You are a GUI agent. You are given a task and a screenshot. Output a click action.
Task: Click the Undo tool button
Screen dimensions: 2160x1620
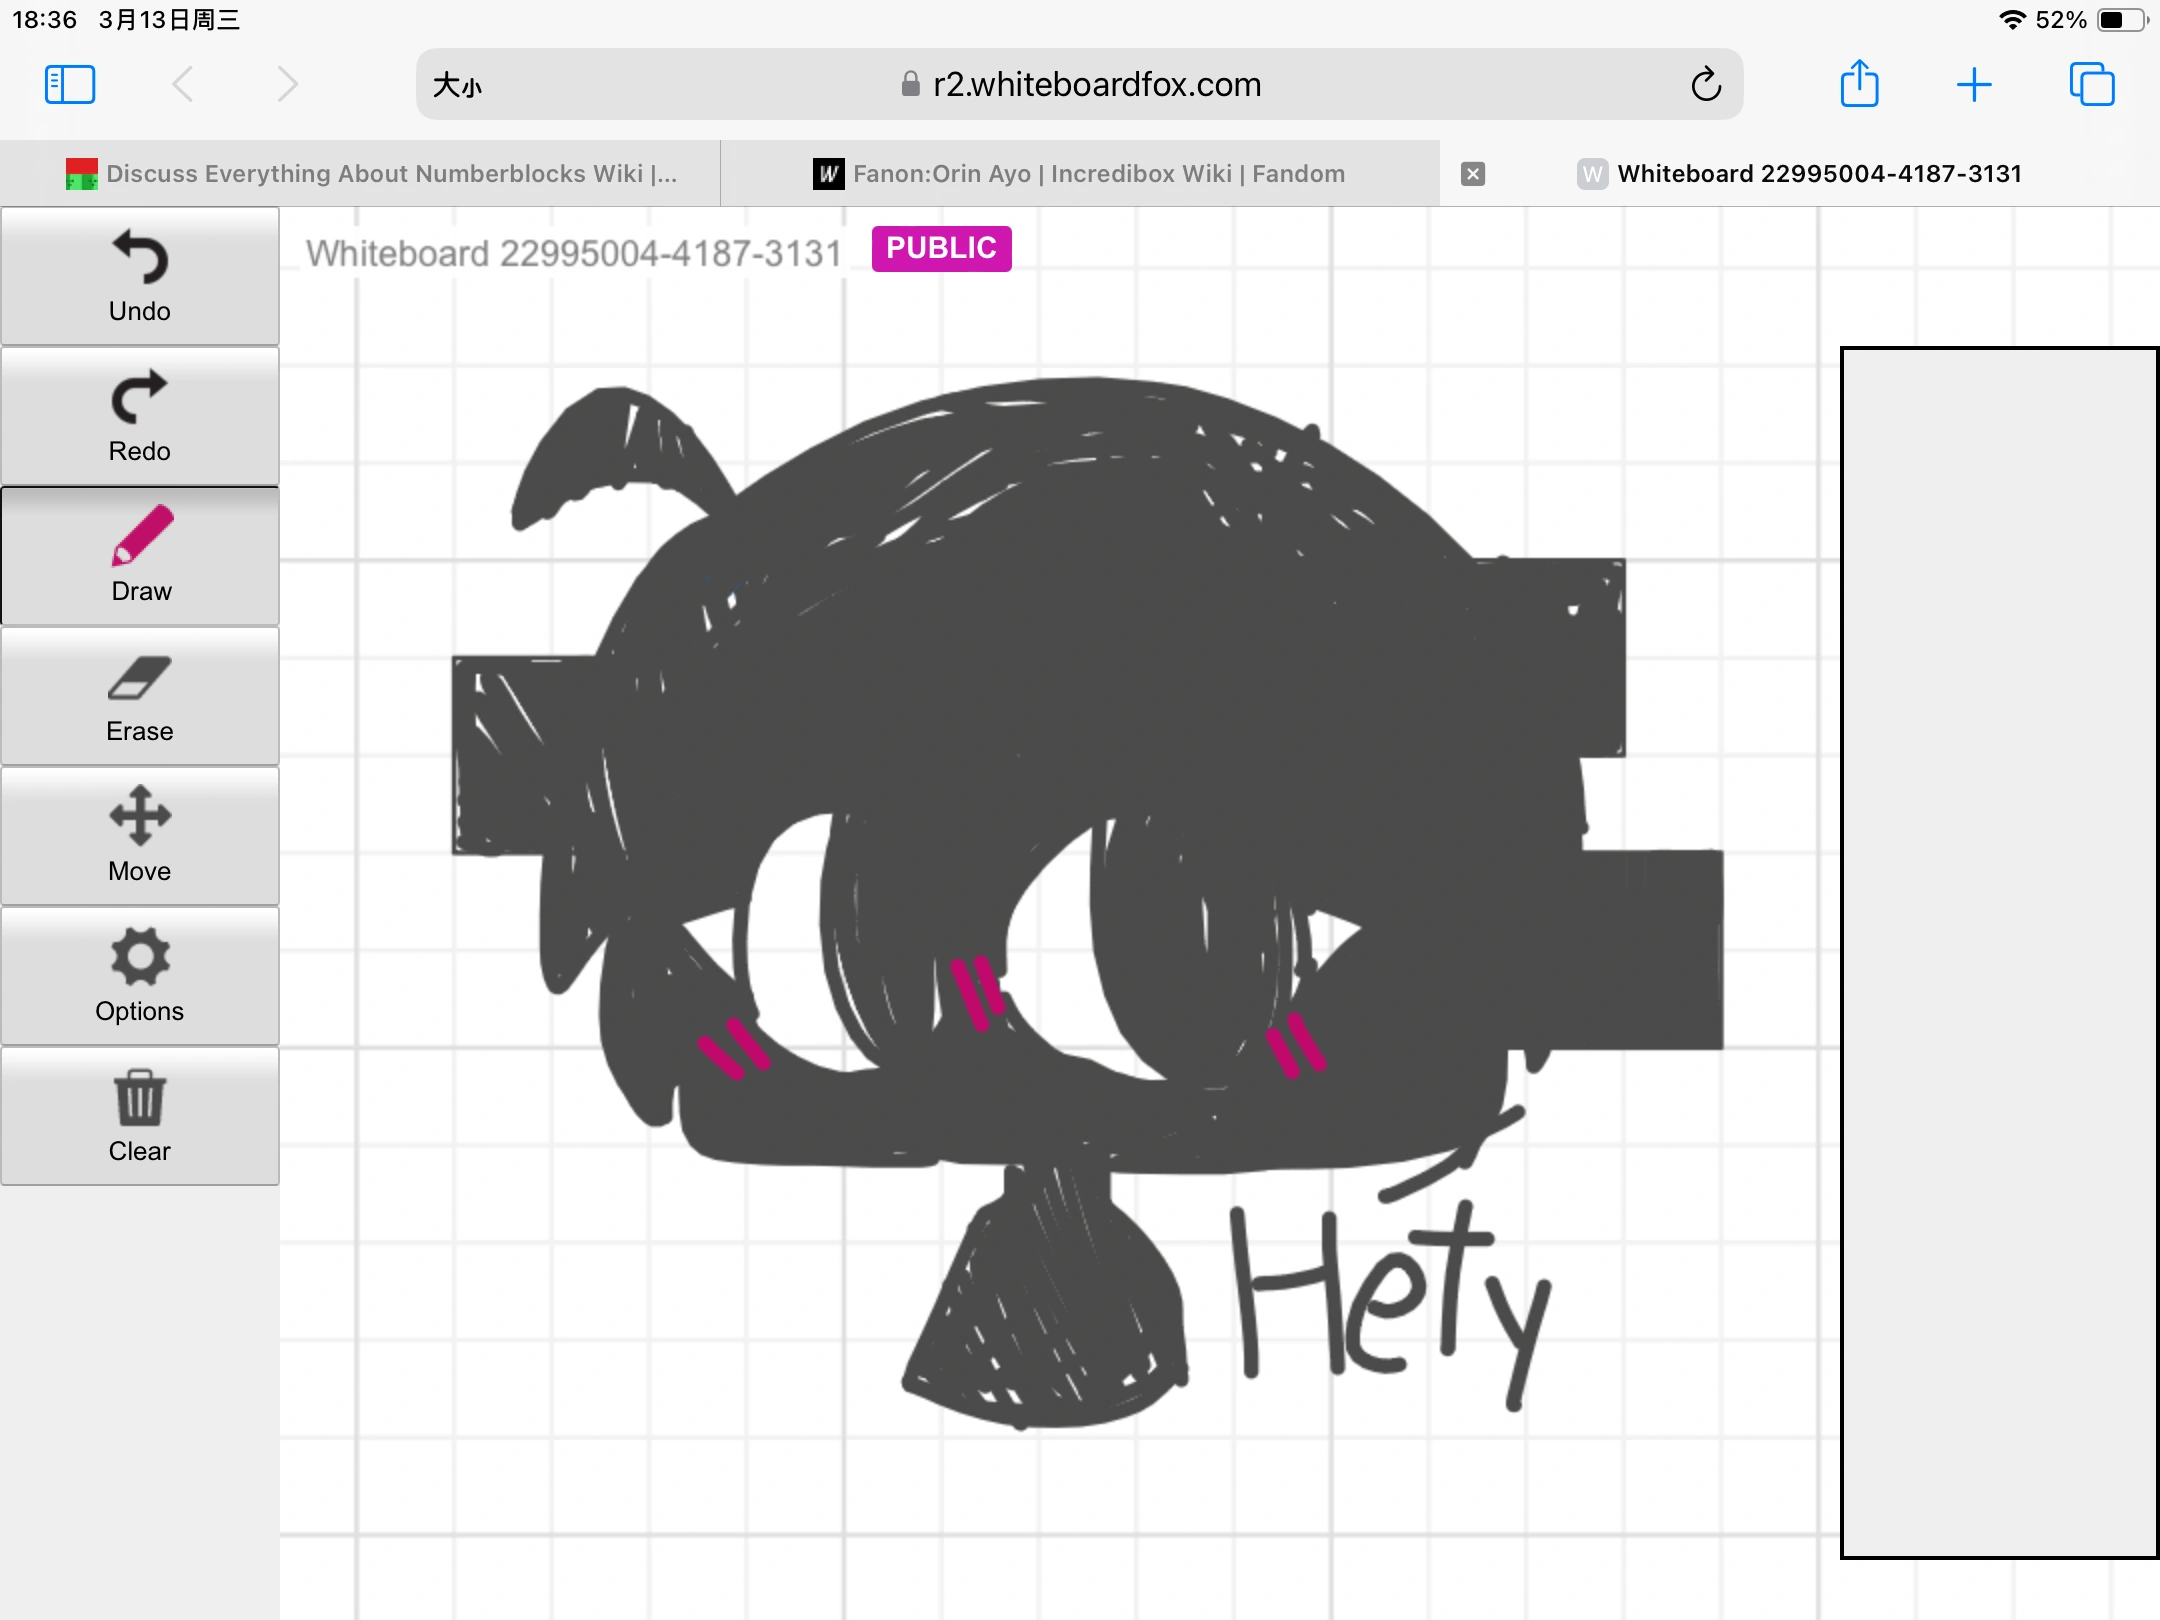(x=140, y=277)
